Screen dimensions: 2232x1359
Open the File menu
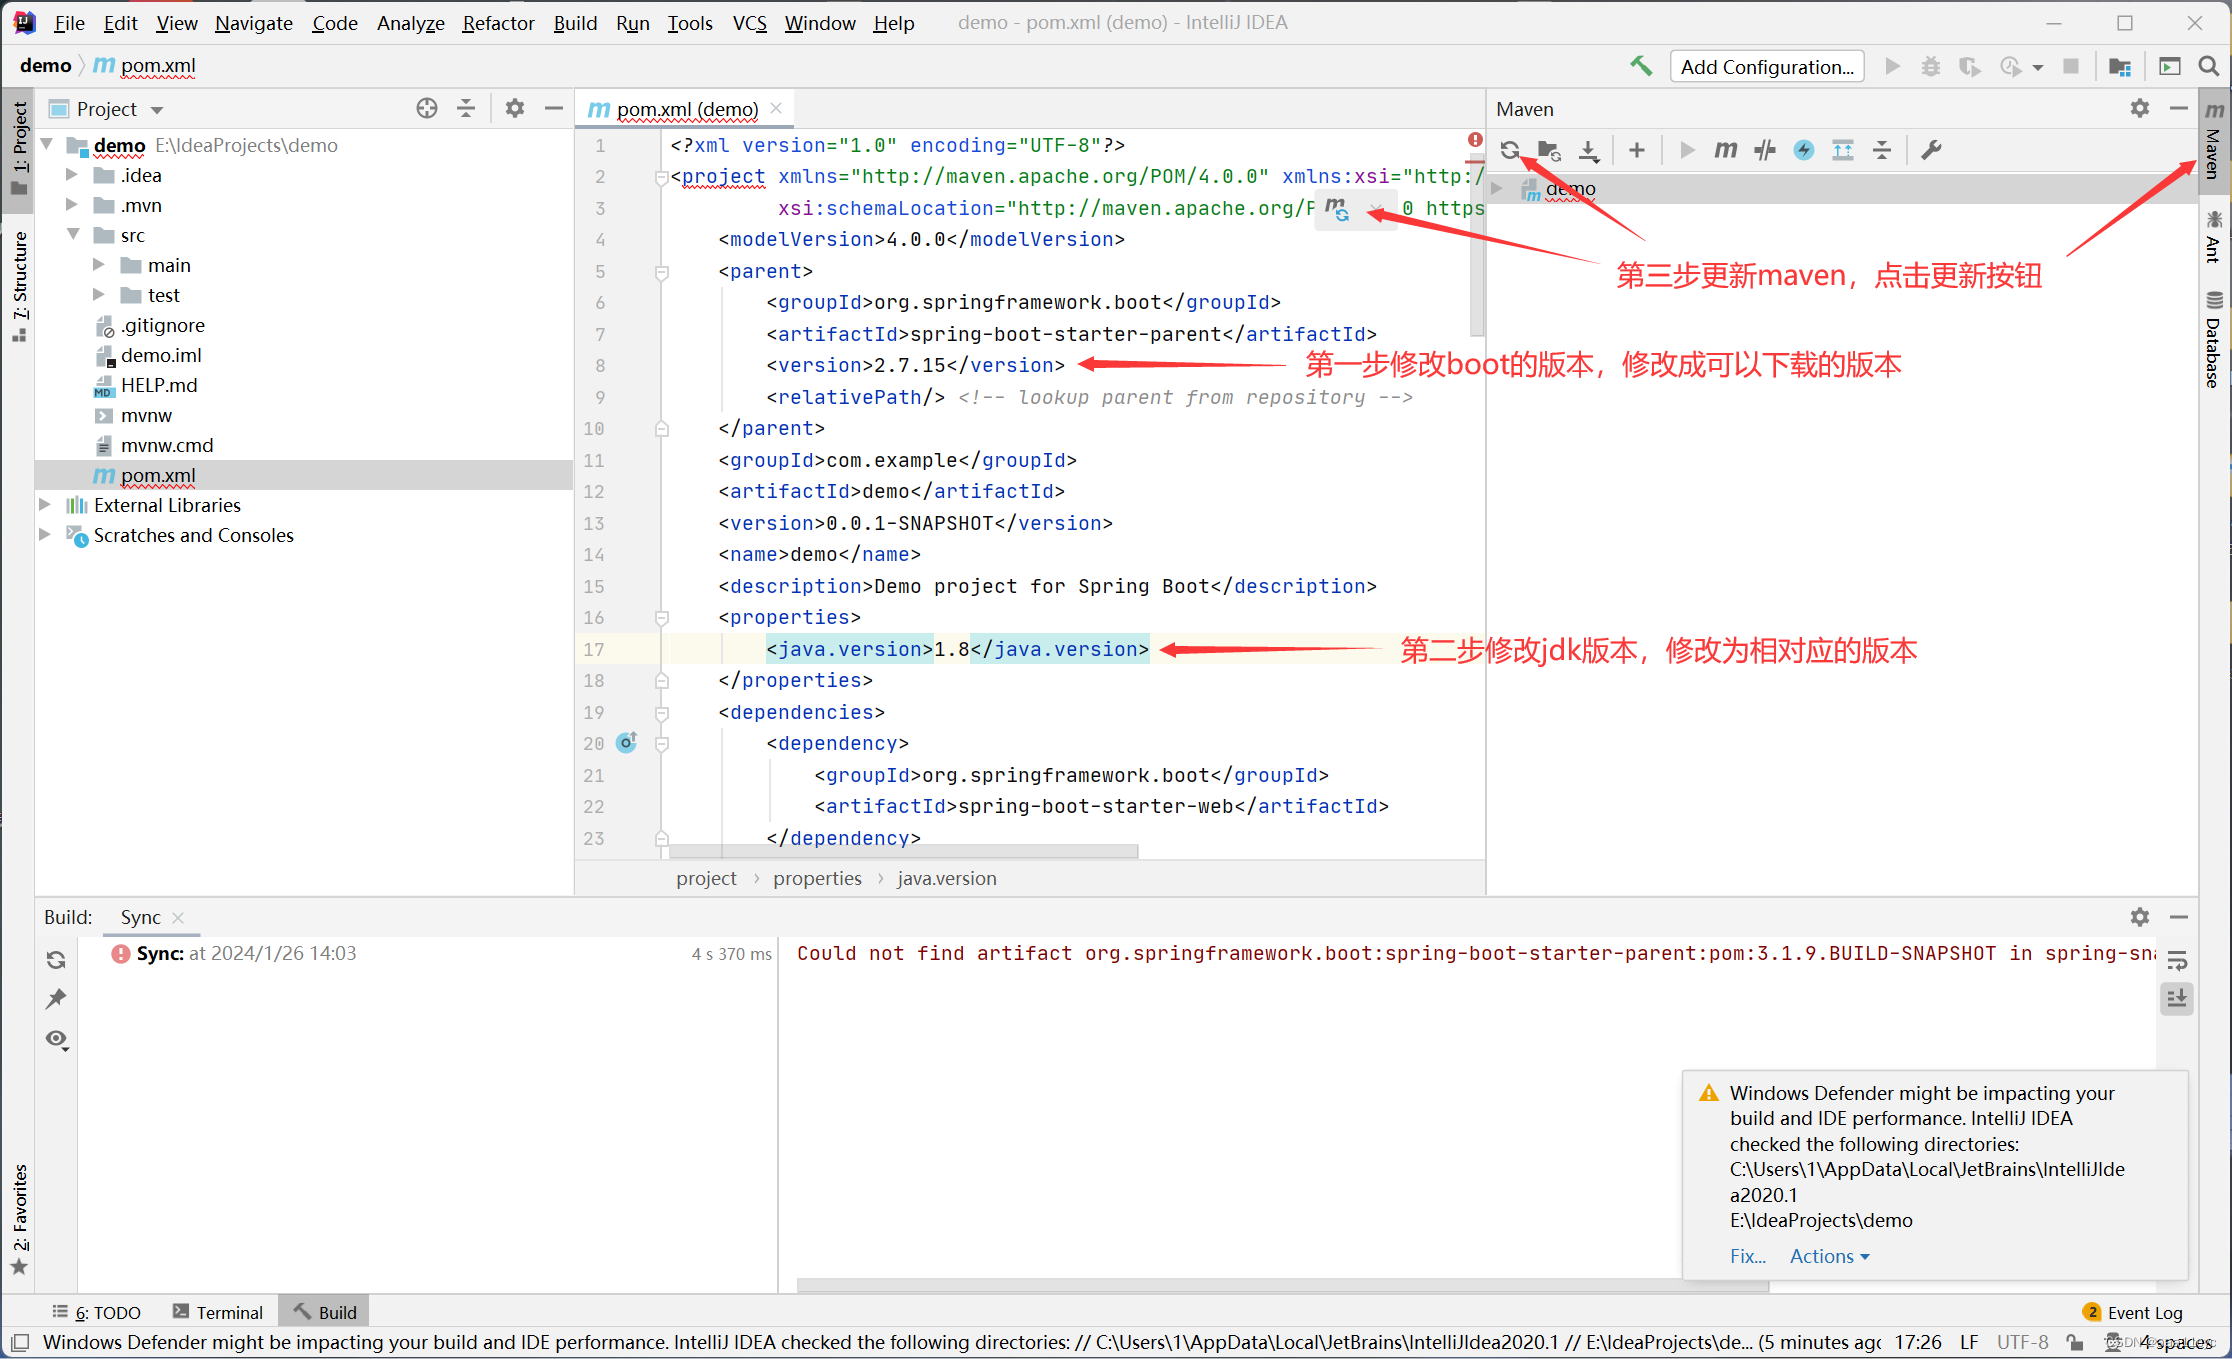[69, 22]
